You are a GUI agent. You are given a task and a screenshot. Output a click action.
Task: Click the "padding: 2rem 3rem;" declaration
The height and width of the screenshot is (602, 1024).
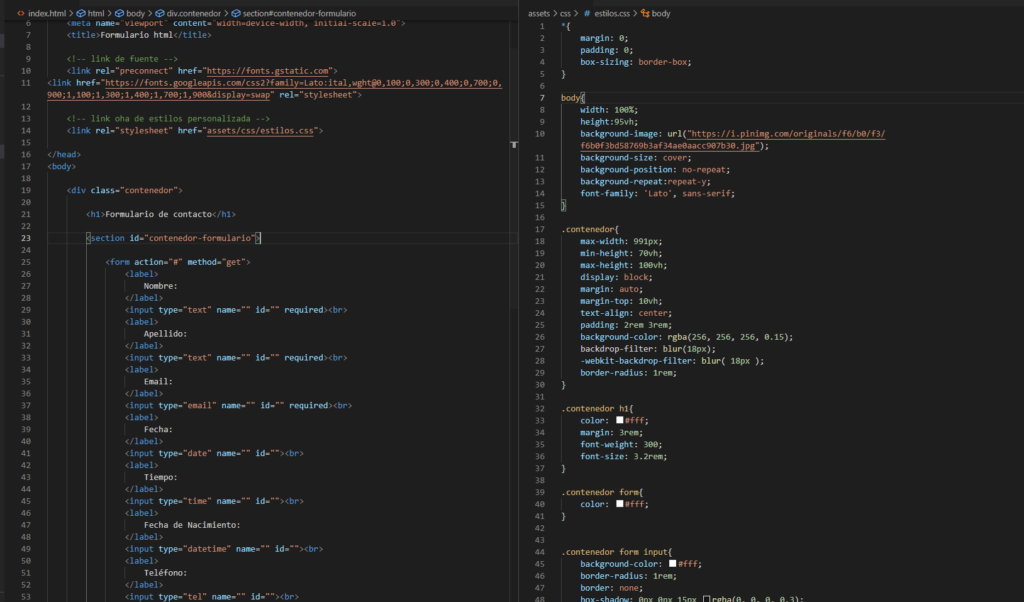point(626,325)
